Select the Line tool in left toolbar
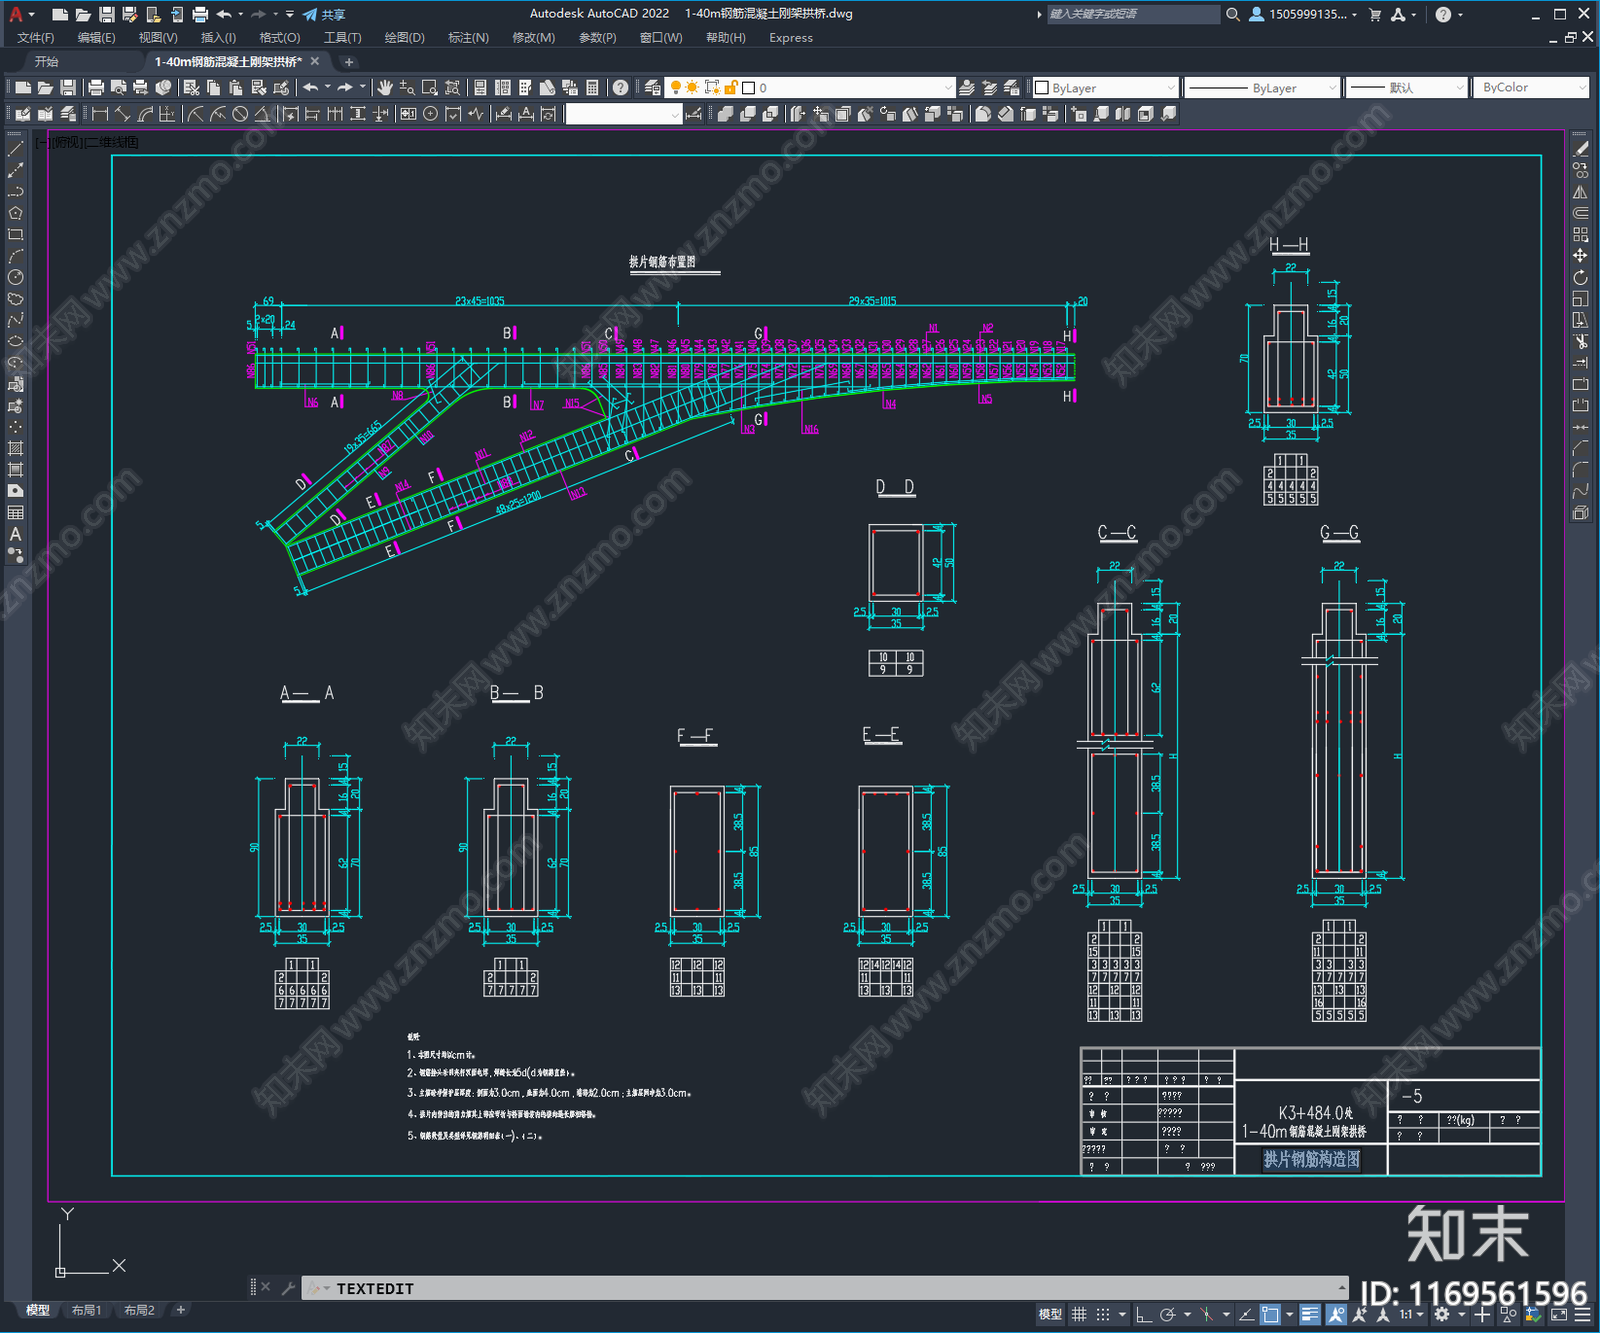This screenshot has height=1333, width=1600. [x=16, y=148]
